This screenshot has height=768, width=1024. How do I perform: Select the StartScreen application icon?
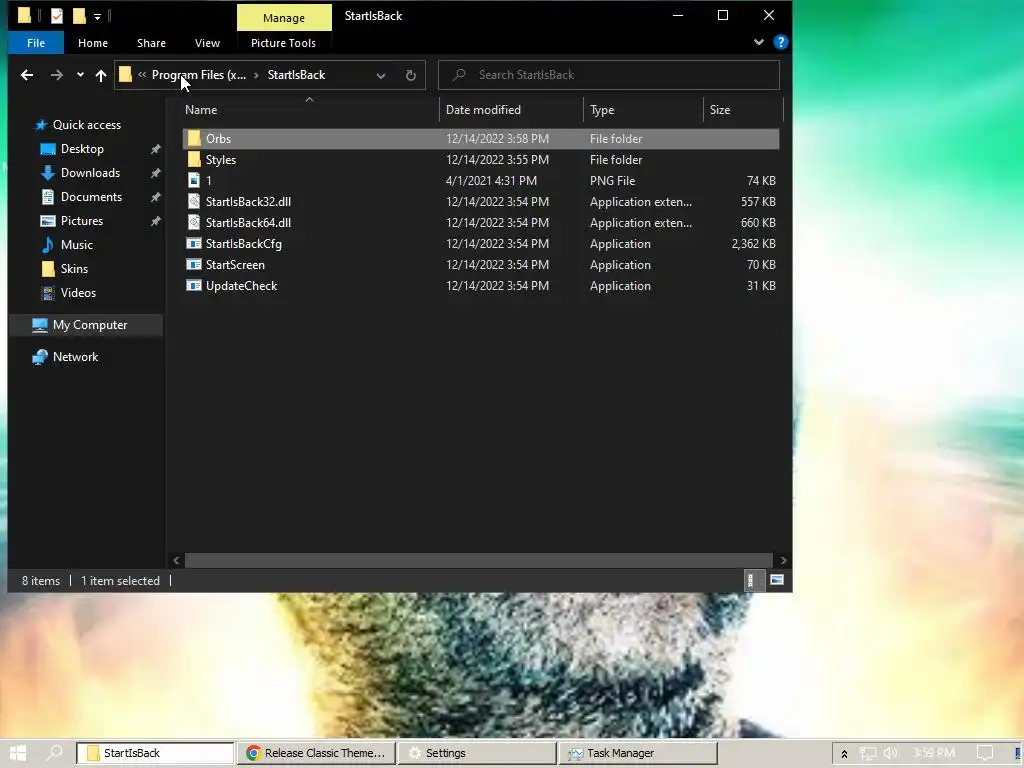pos(194,264)
